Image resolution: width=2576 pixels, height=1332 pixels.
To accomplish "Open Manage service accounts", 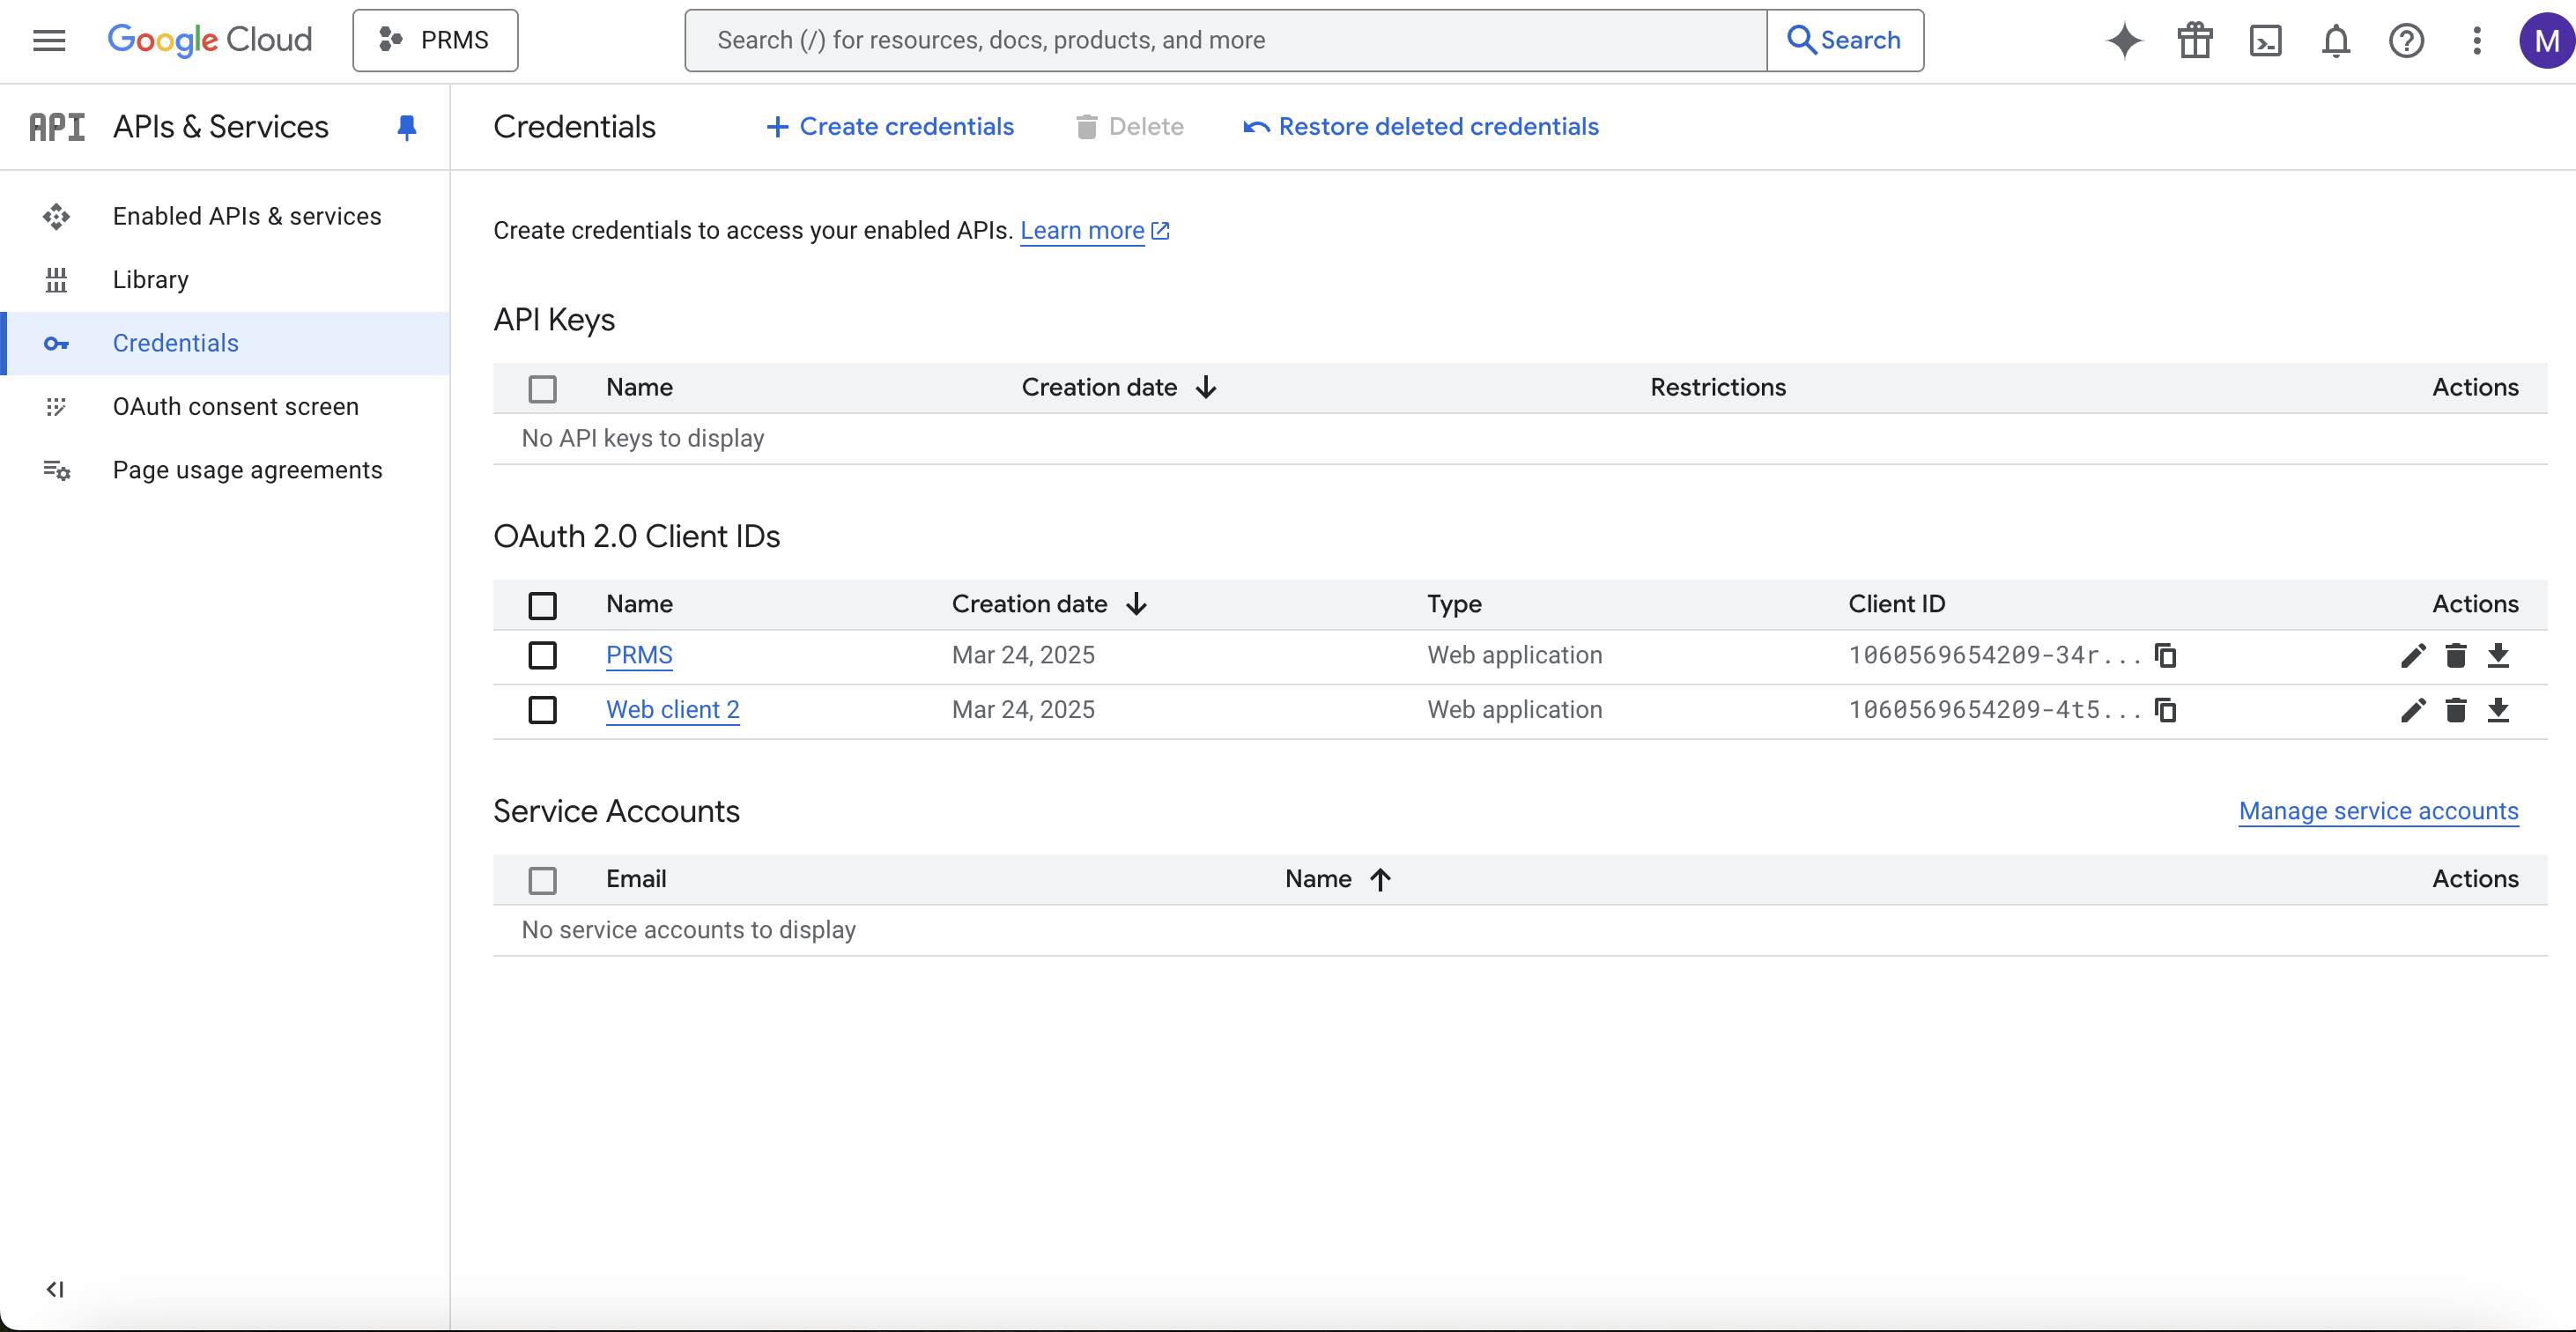I will tap(2379, 811).
